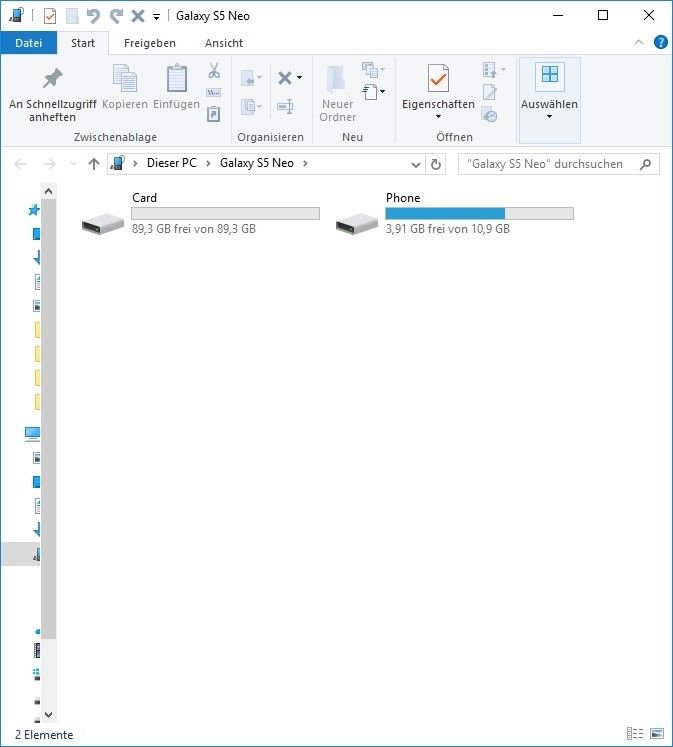This screenshot has height=747, width=673.
Task: Select the Start ribbon tab
Action: click(83, 43)
